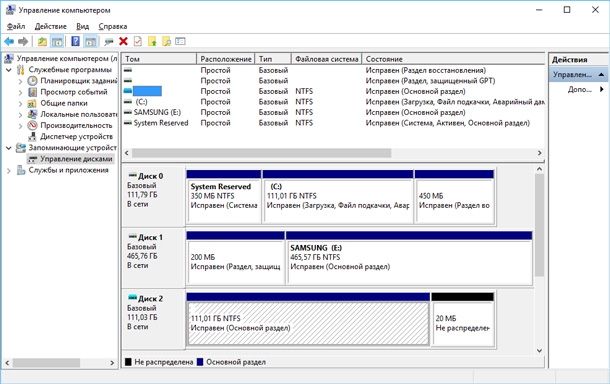Screen dimensions: 610x384
Task: Click the disk view scroll down arrow
Action: tap(539, 351)
